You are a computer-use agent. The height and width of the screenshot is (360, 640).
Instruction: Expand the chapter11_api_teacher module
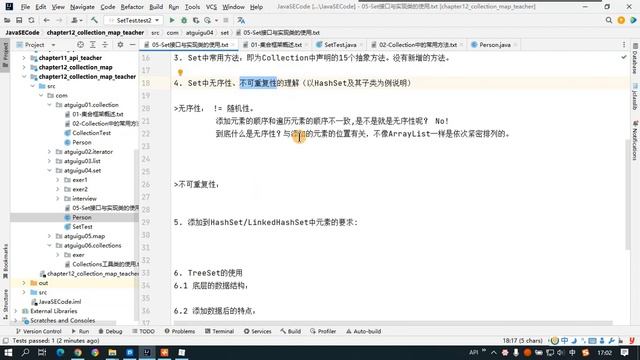pyautogui.click(x=24, y=58)
